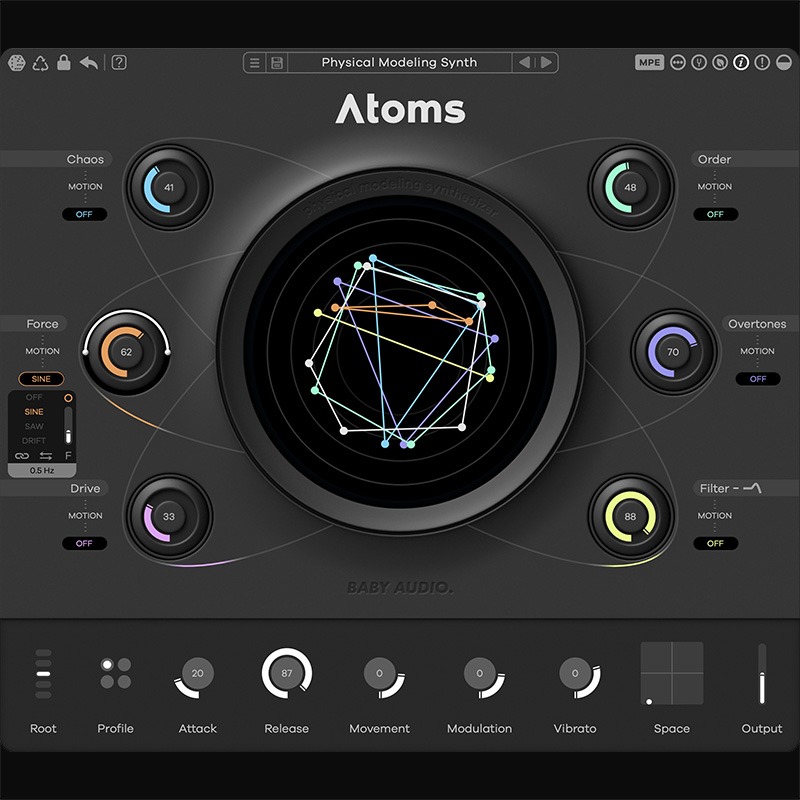Toggle the bidirectional arrows icon

pos(46,456)
